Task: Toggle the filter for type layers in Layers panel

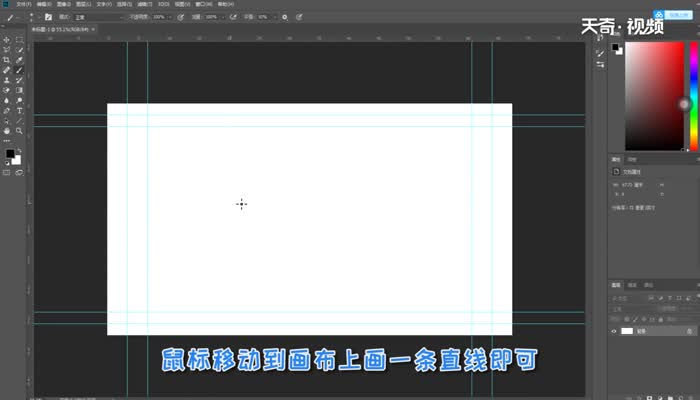Action: click(670, 298)
